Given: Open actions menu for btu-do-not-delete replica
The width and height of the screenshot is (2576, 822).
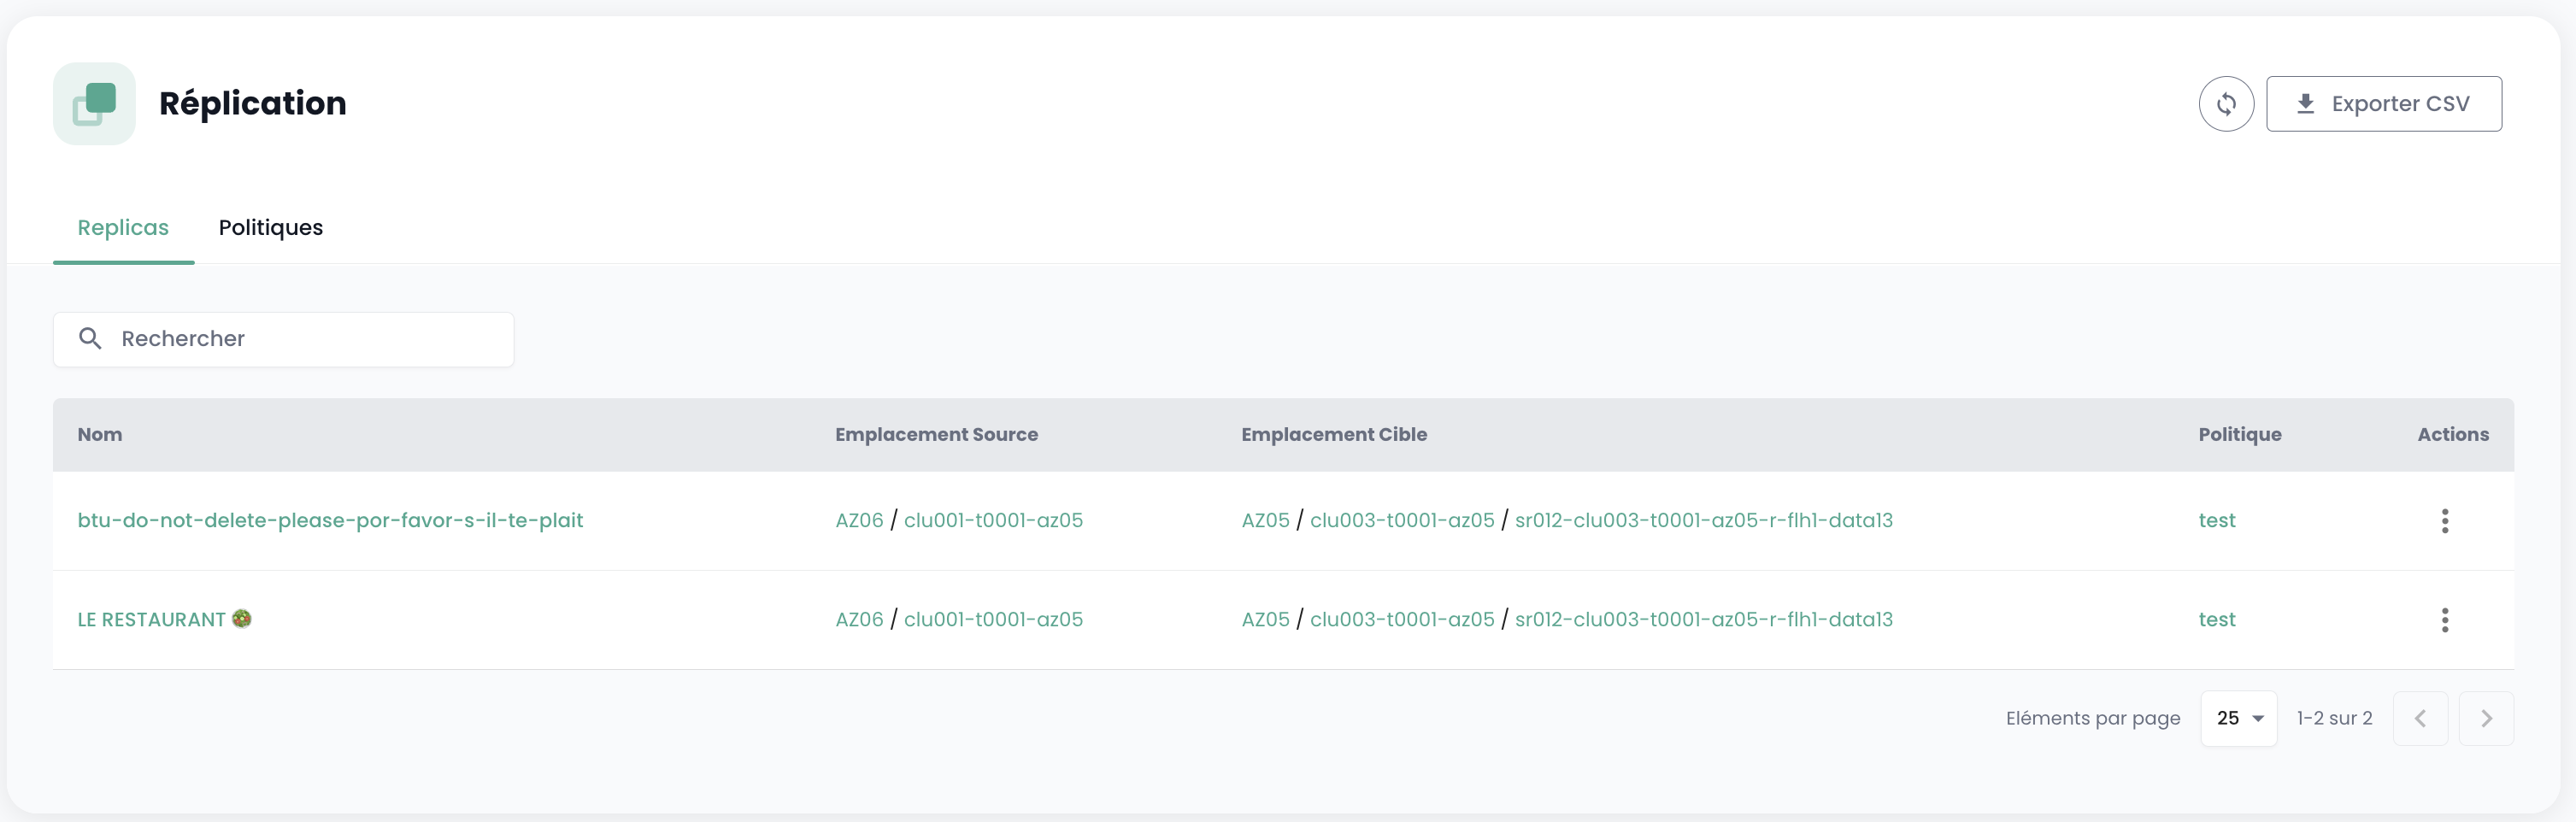Looking at the screenshot, I should (x=2444, y=521).
